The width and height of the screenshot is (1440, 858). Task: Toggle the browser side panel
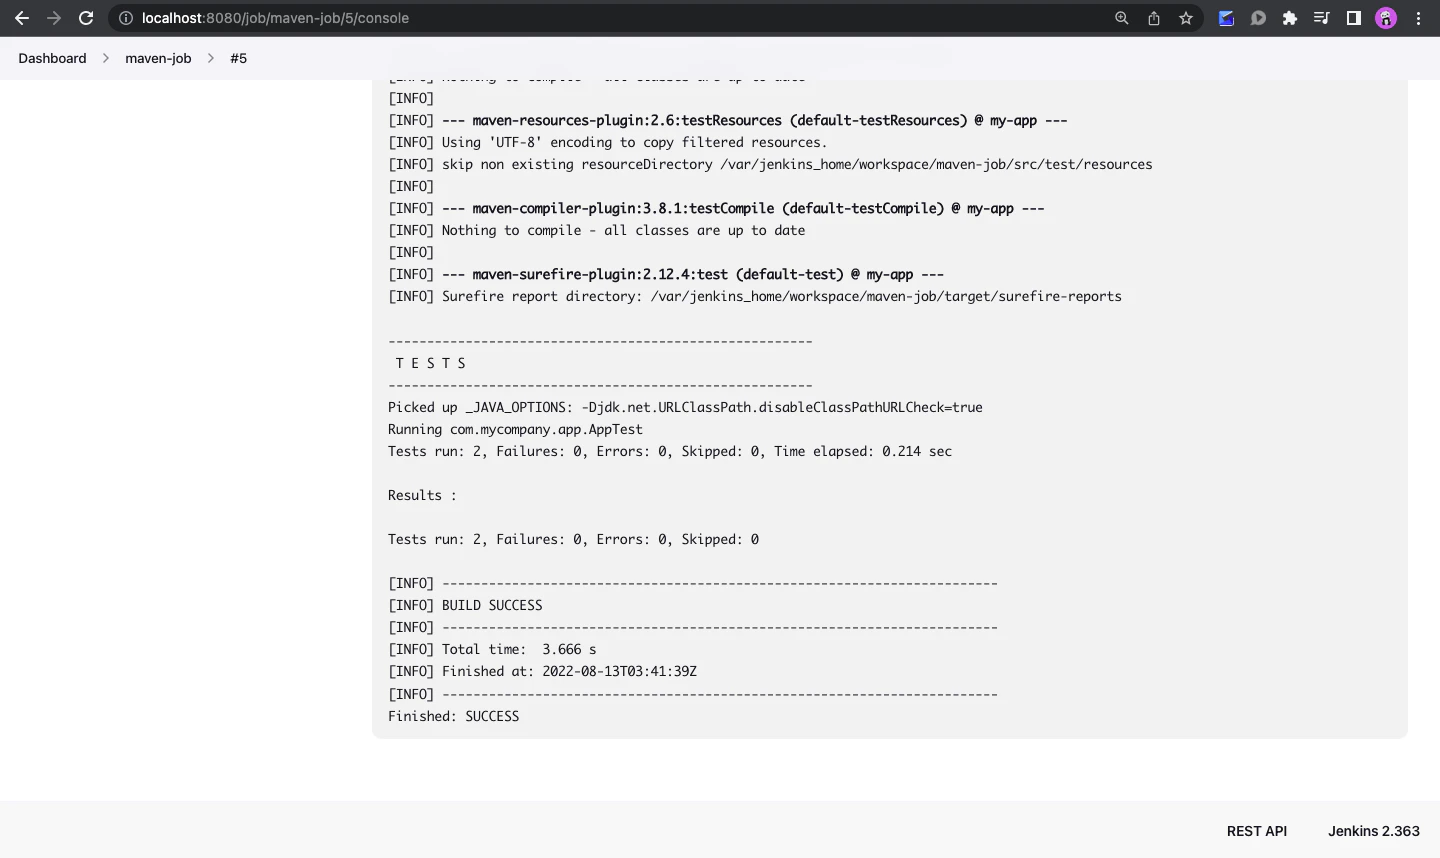click(1354, 18)
